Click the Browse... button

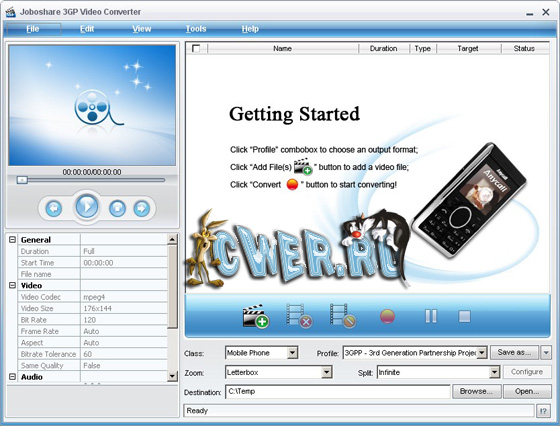[476, 391]
